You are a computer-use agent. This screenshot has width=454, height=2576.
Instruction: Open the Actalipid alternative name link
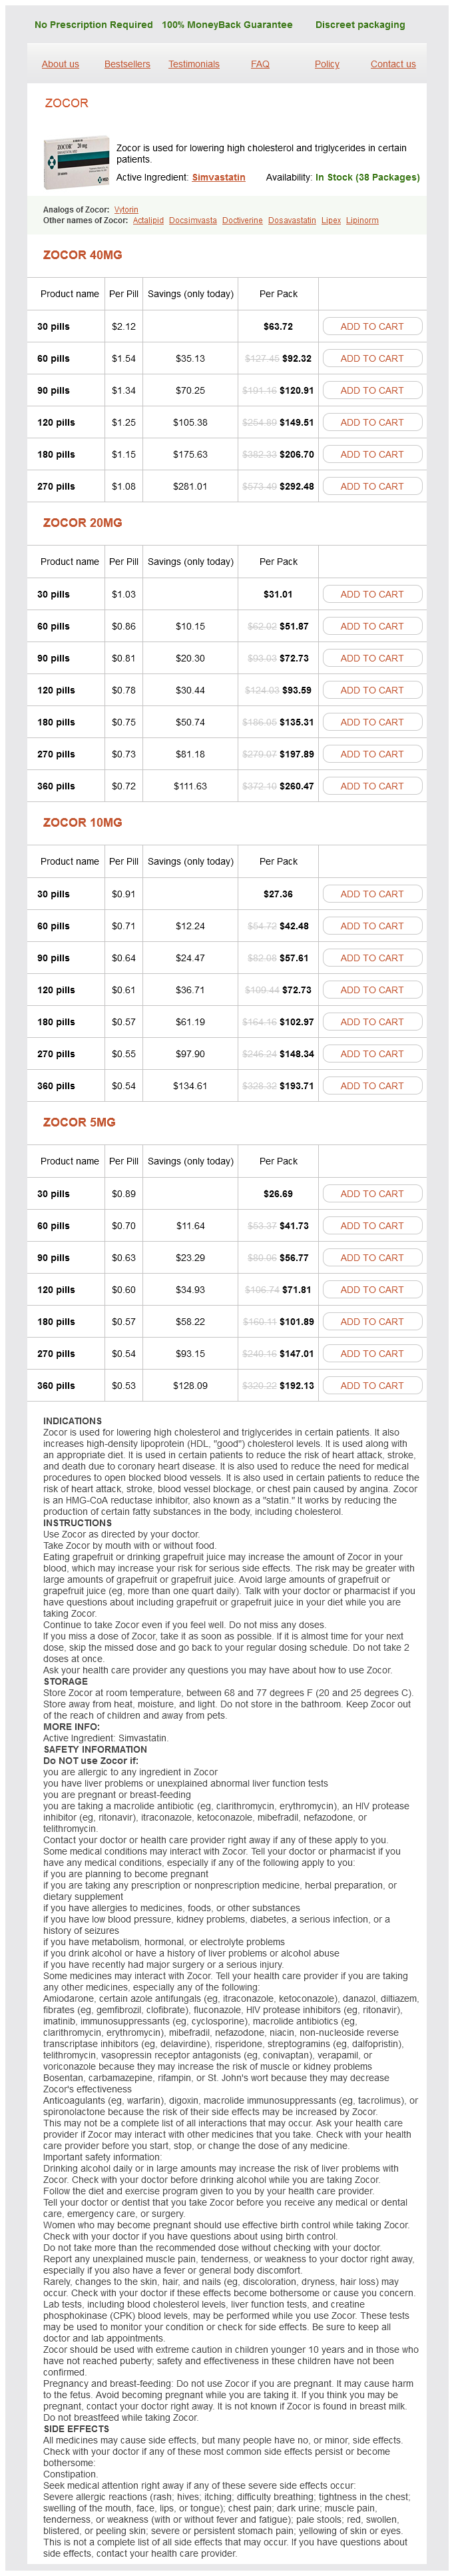[148, 220]
